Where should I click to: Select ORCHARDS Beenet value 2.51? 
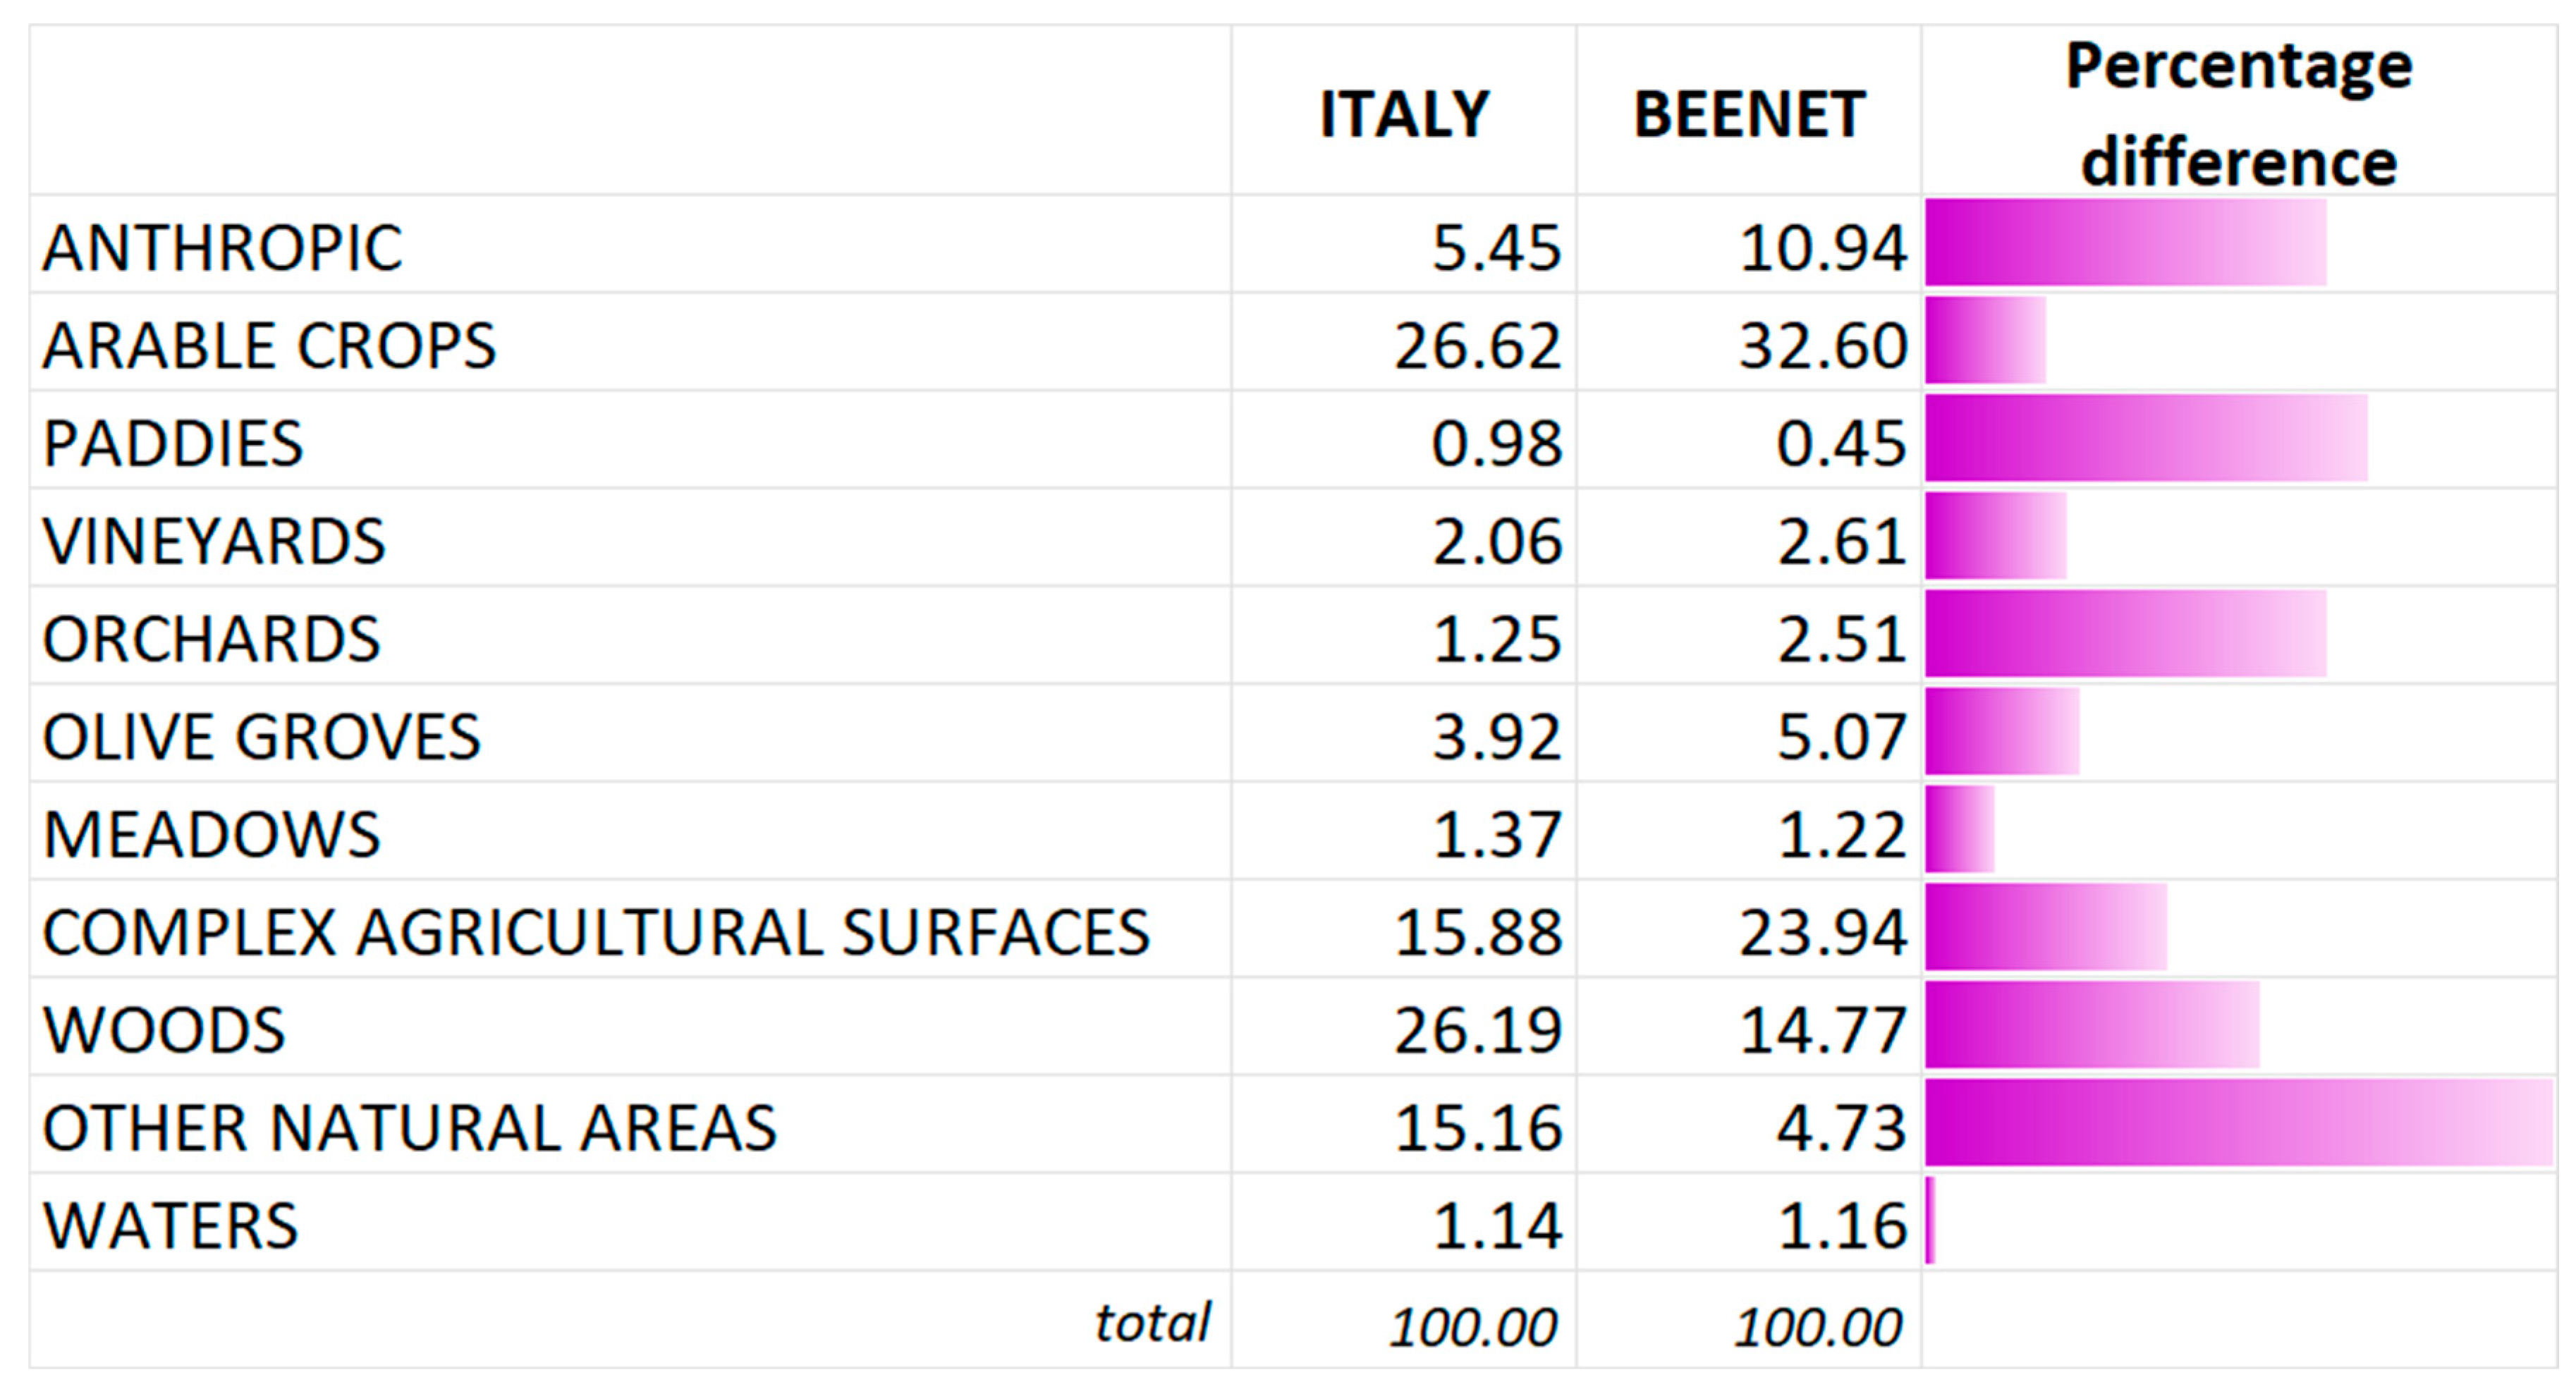click(1841, 639)
